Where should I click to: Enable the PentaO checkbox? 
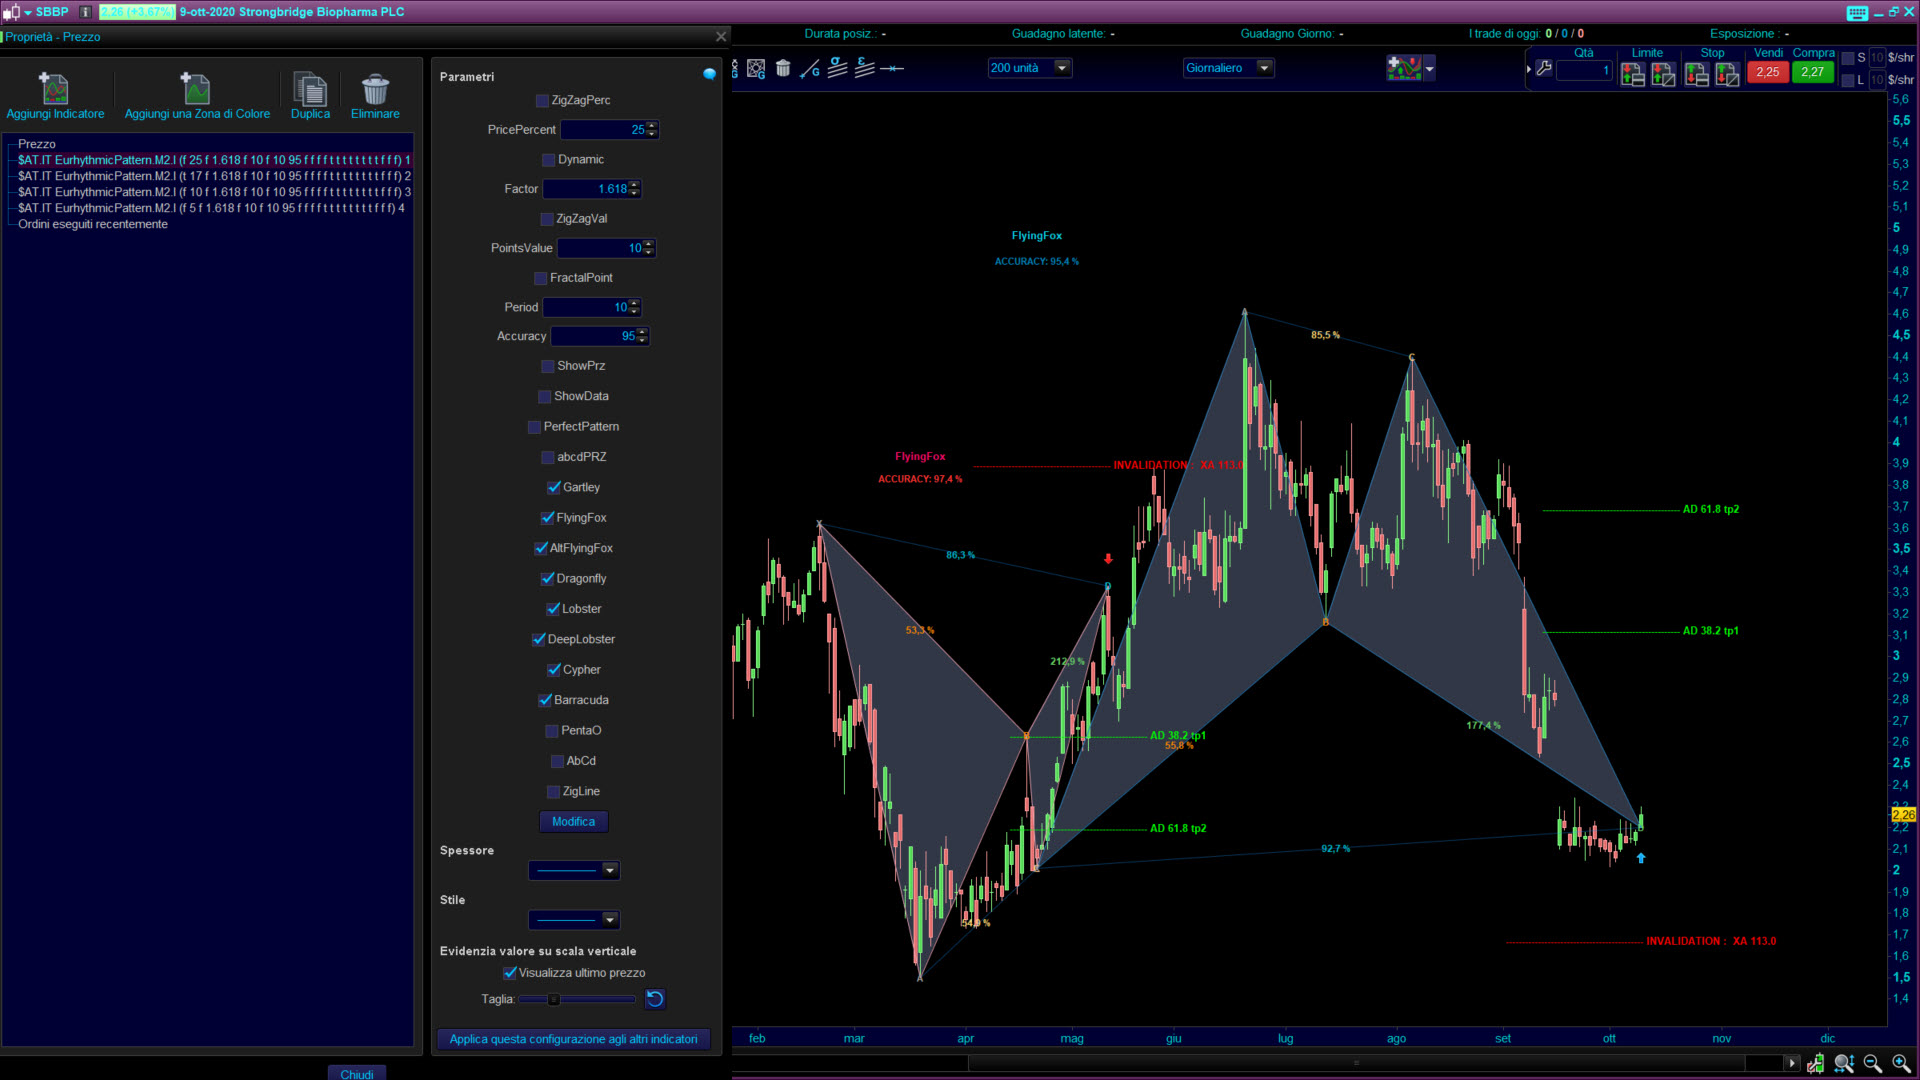click(552, 731)
